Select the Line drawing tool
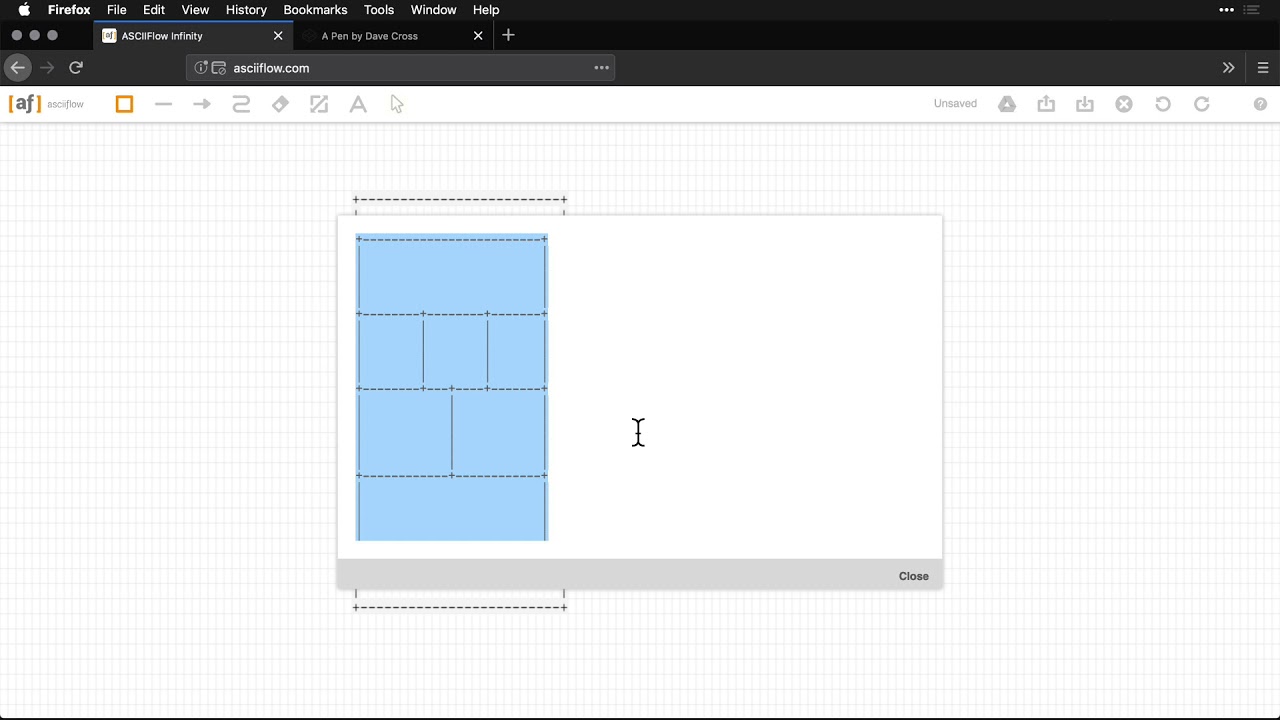This screenshot has width=1280, height=720. click(x=163, y=104)
